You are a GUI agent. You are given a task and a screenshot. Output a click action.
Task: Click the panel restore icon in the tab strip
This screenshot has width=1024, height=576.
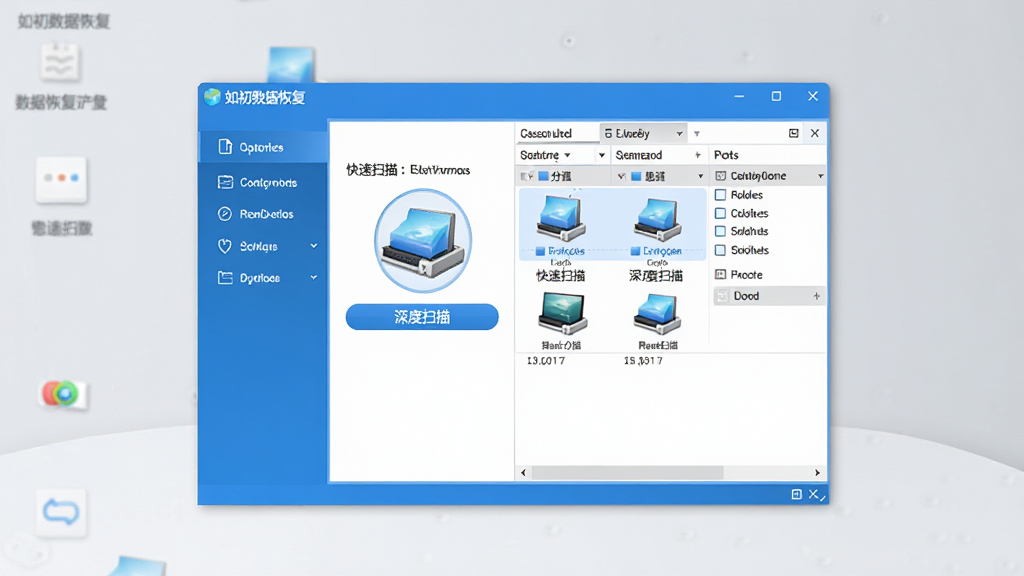click(793, 133)
